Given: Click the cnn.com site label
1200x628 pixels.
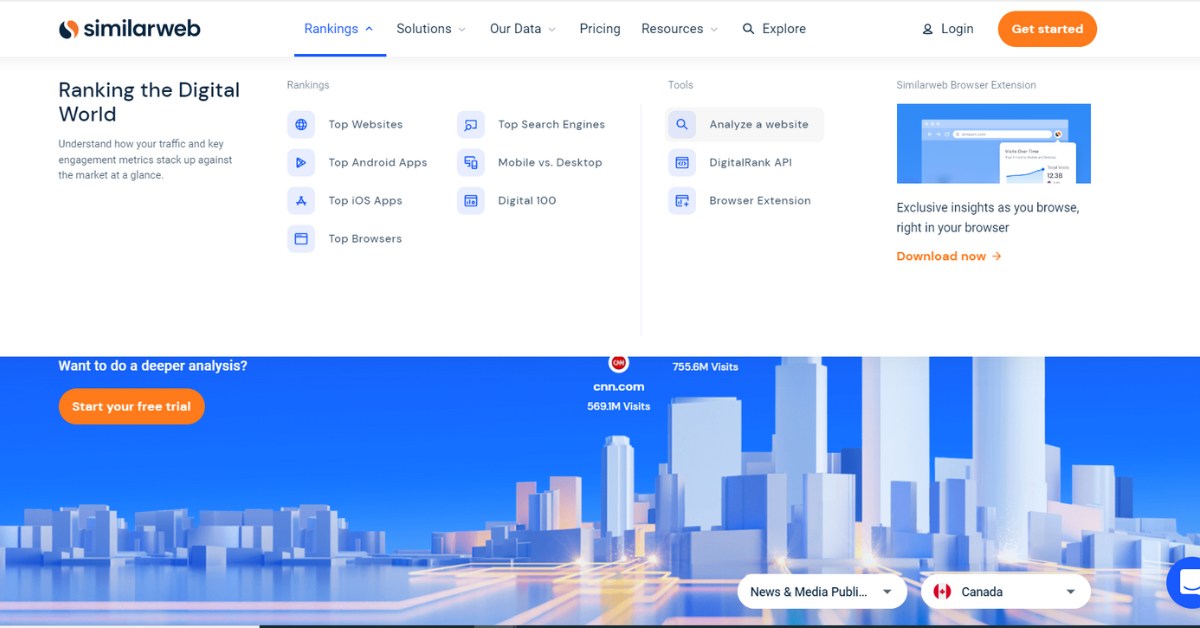Looking at the screenshot, I should [x=619, y=387].
